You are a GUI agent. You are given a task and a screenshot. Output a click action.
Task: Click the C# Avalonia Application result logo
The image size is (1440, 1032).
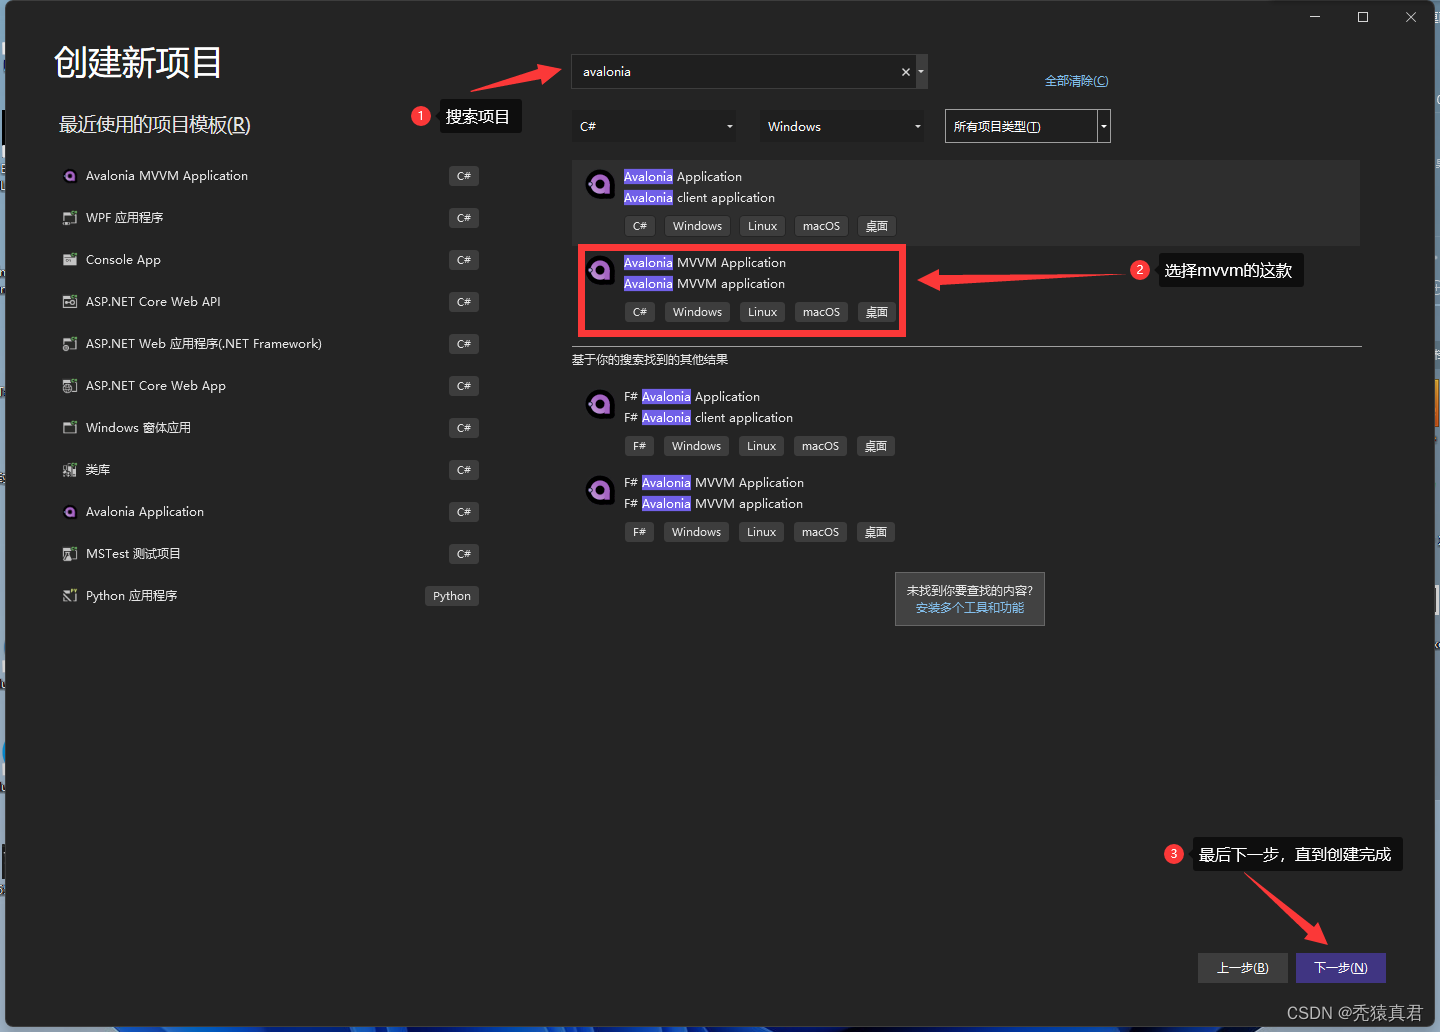coord(600,184)
